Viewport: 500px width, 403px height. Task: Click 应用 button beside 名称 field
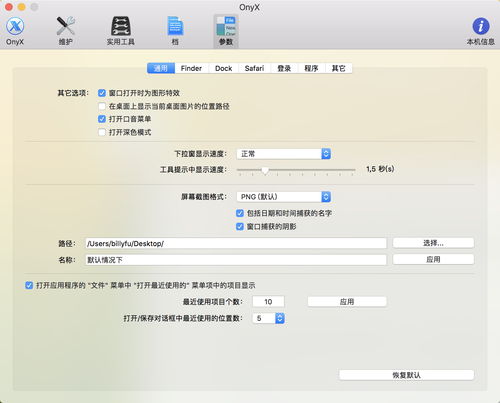click(433, 259)
